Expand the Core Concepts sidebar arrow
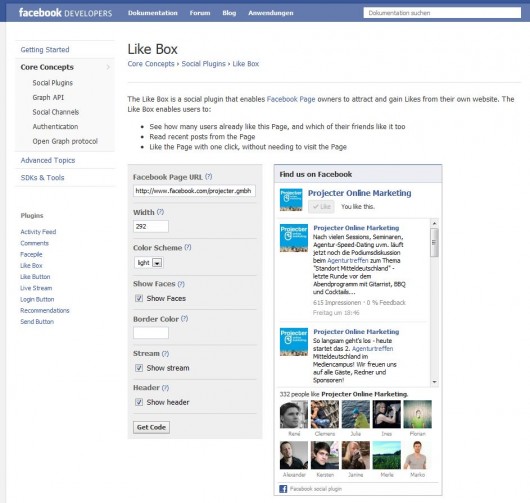The image size is (530, 503). point(108,67)
